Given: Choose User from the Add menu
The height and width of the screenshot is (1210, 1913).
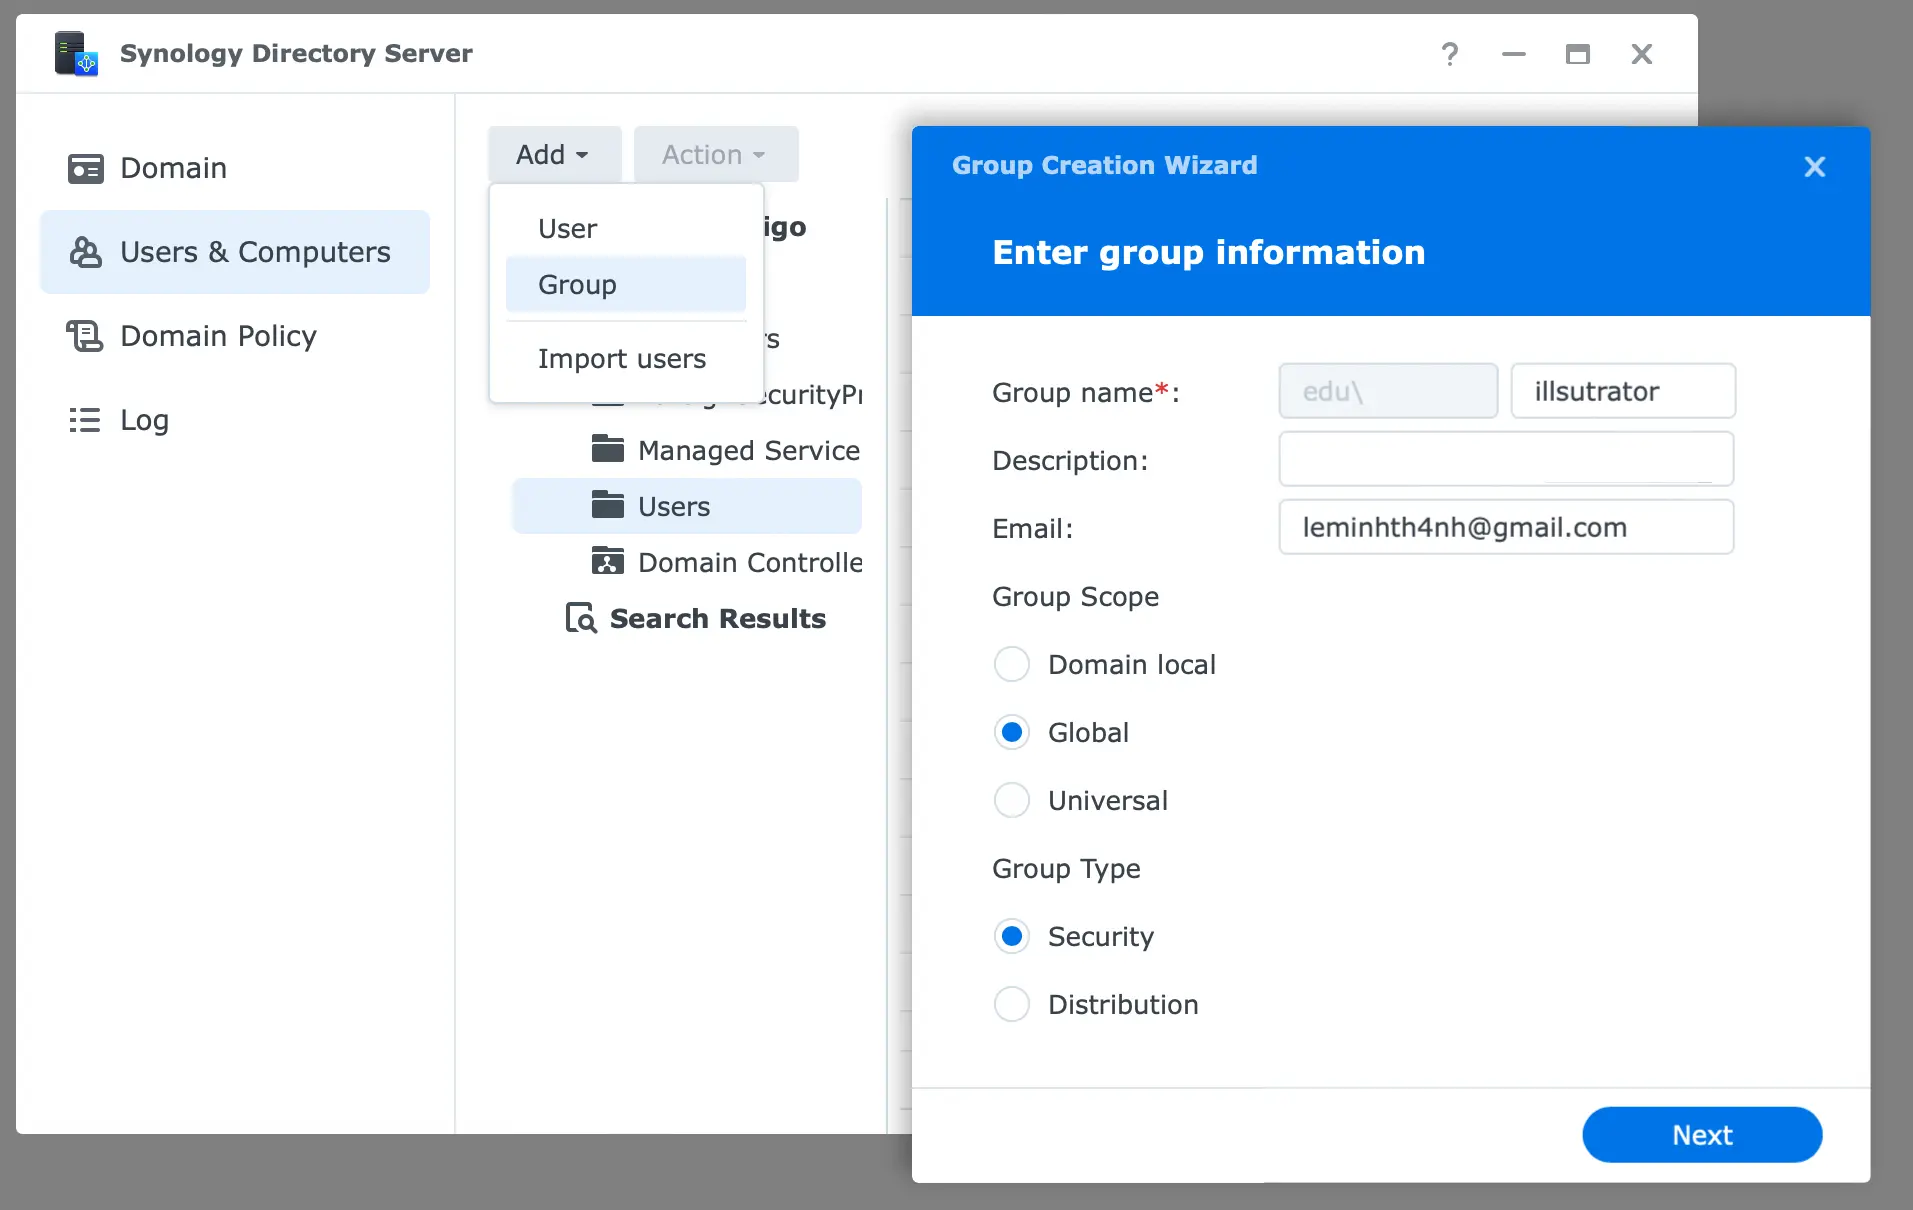Looking at the screenshot, I should click(626, 229).
